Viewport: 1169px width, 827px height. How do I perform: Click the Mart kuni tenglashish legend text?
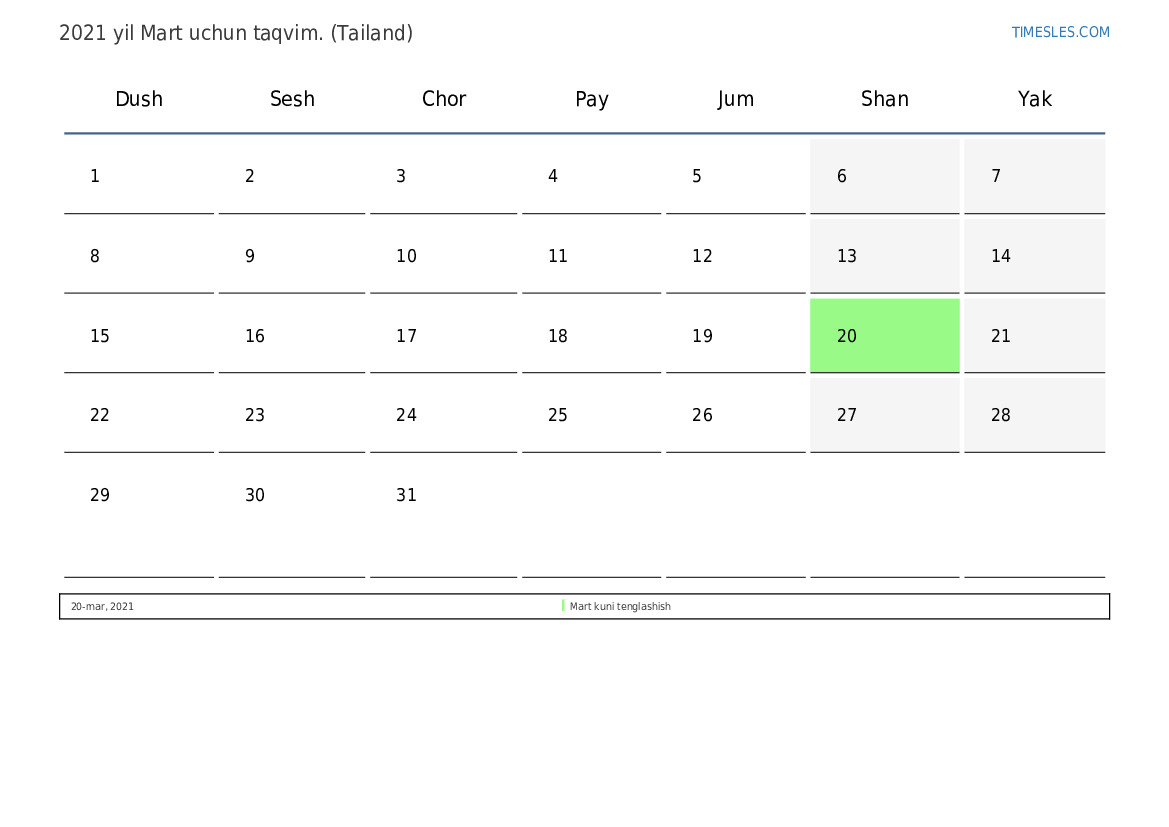click(x=620, y=607)
